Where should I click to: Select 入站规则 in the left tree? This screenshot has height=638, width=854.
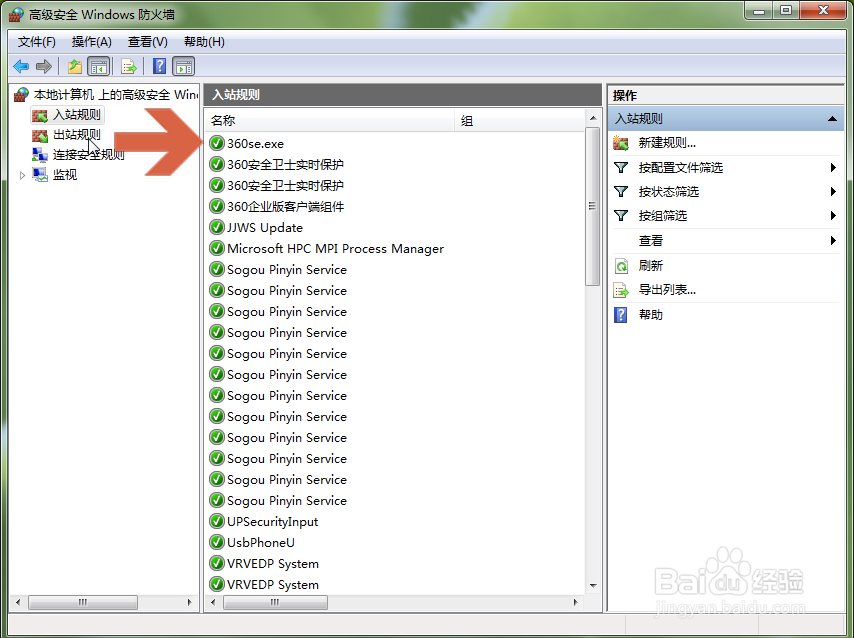77,115
